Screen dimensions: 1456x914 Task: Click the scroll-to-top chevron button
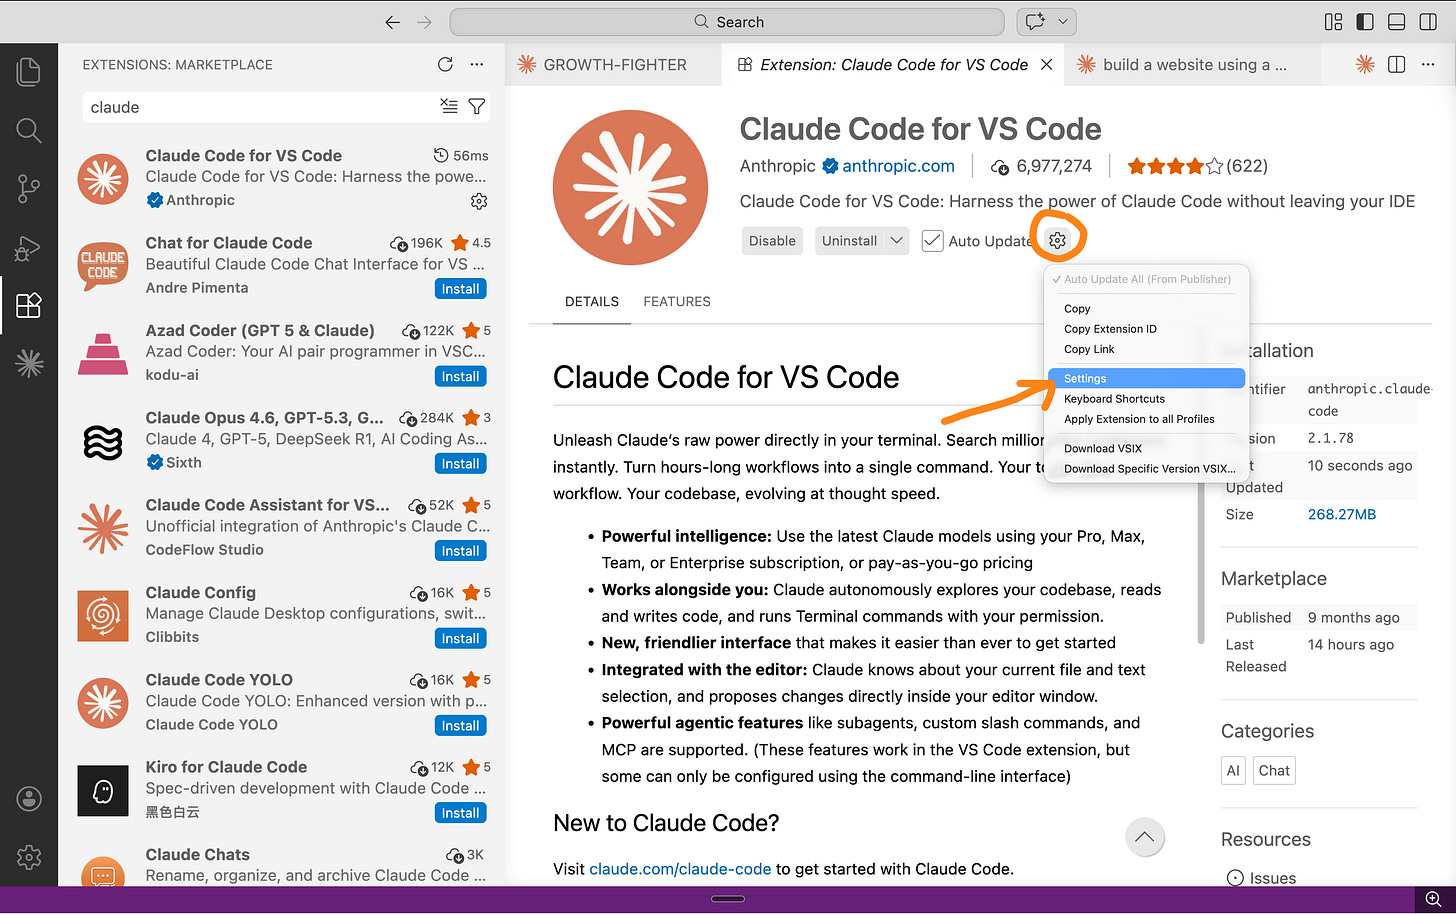coord(1145,837)
